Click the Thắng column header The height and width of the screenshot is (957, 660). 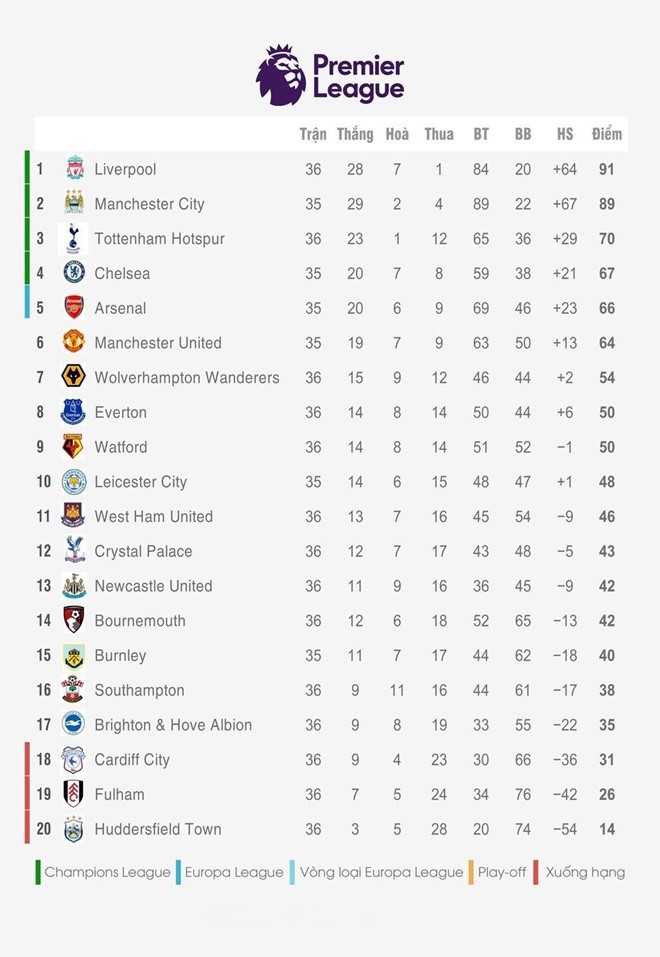(x=355, y=134)
